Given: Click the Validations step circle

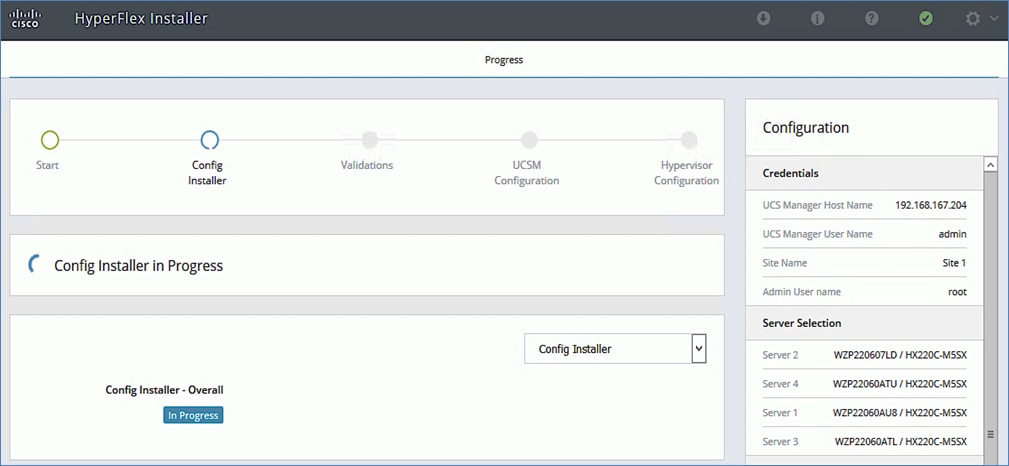Looking at the screenshot, I should pyautogui.click(x=369, y=140).
